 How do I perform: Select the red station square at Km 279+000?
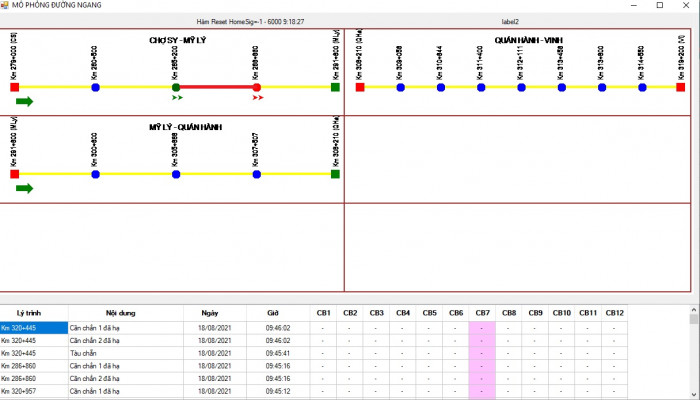[x=15, y=88]
